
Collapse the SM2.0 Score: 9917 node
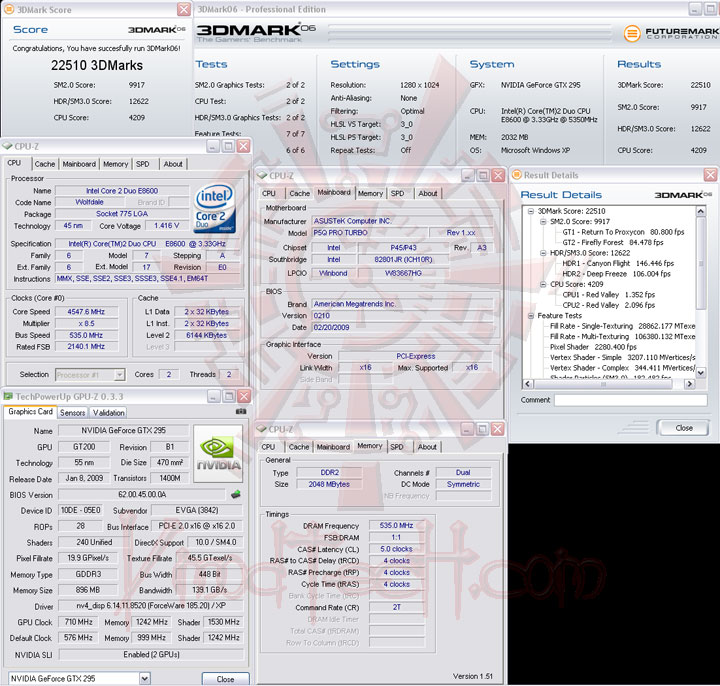point(543,222)
